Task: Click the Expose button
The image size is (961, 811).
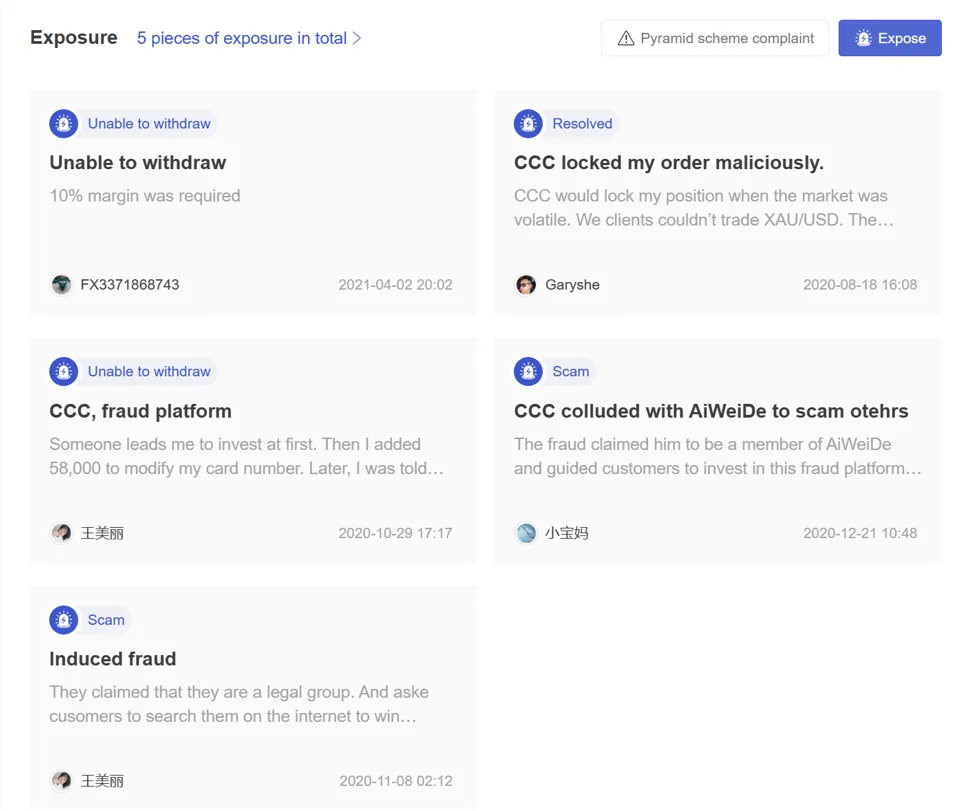Action: point(889,38)
